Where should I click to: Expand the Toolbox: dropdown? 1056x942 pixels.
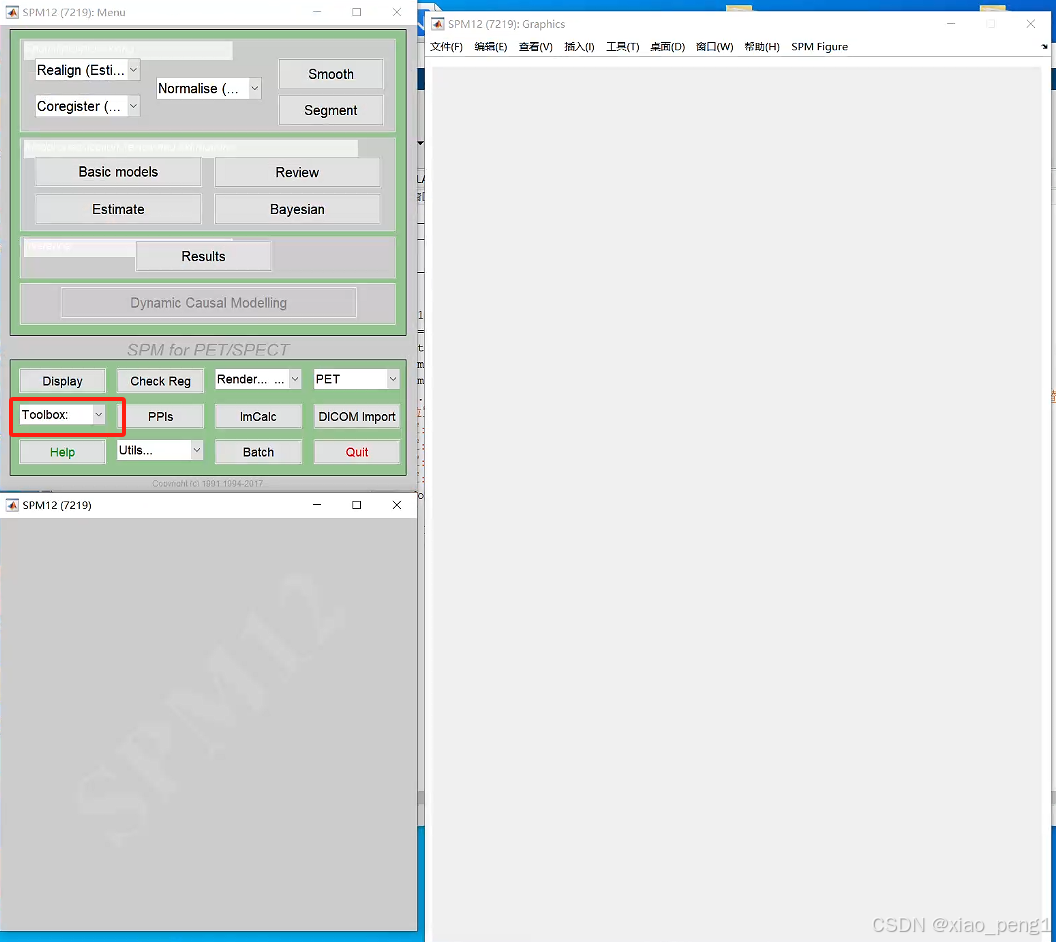(x=63, y=415)
